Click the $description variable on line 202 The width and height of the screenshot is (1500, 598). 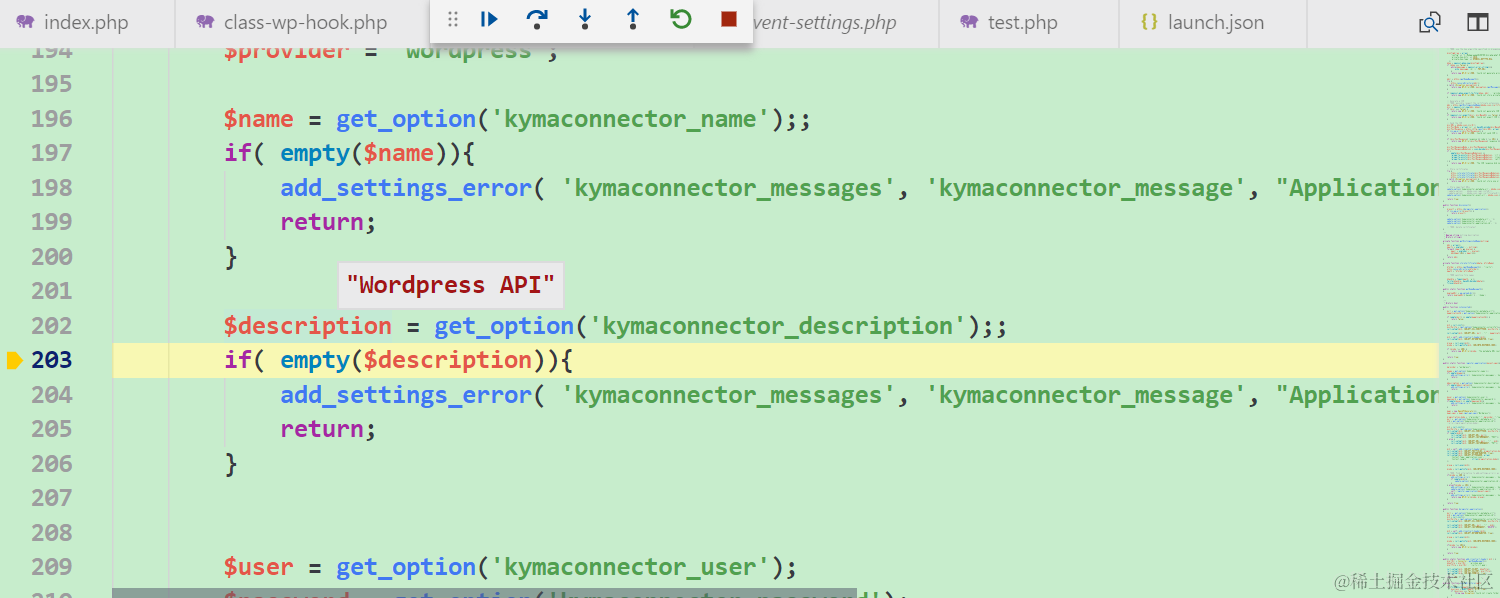308,326
